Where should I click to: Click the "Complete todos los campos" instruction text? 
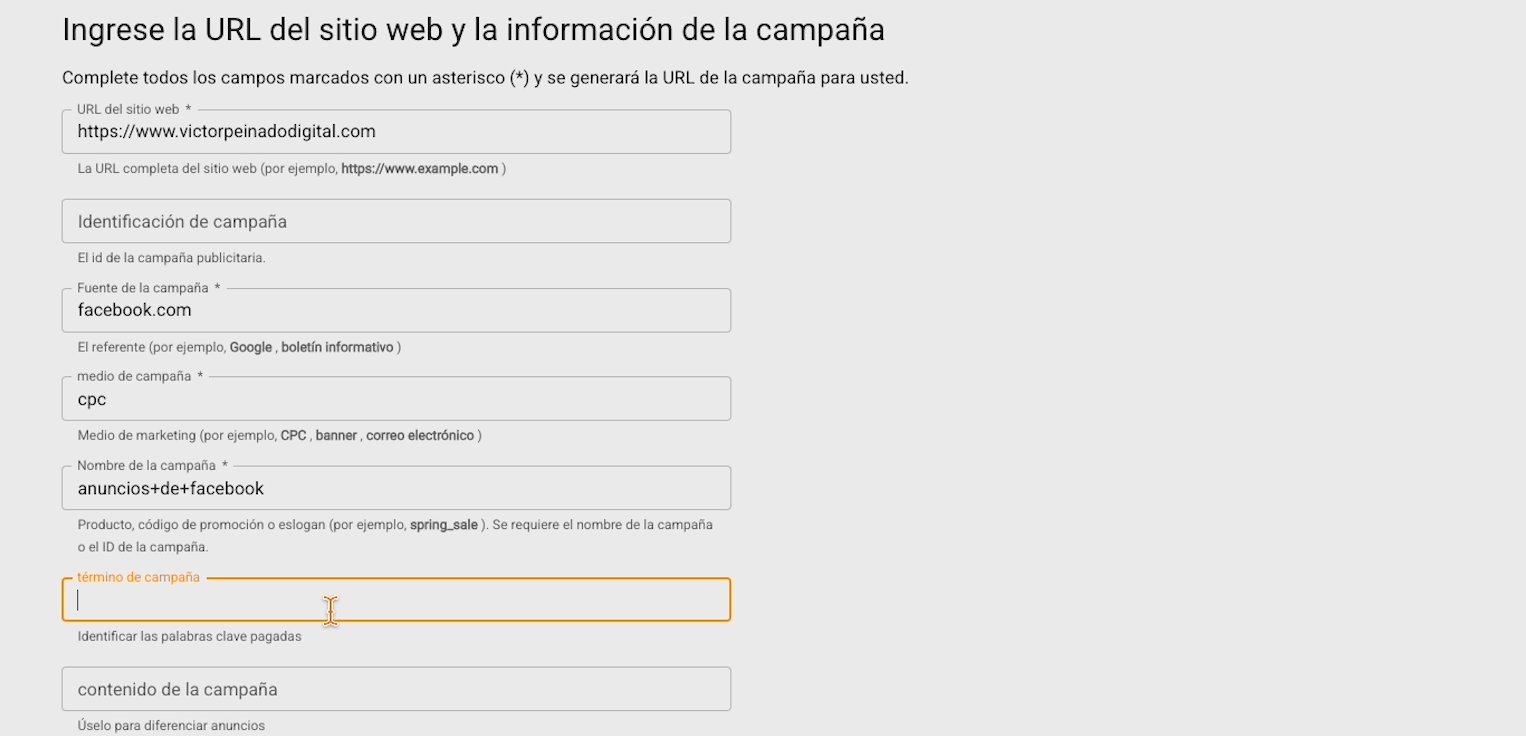(485, 78)
